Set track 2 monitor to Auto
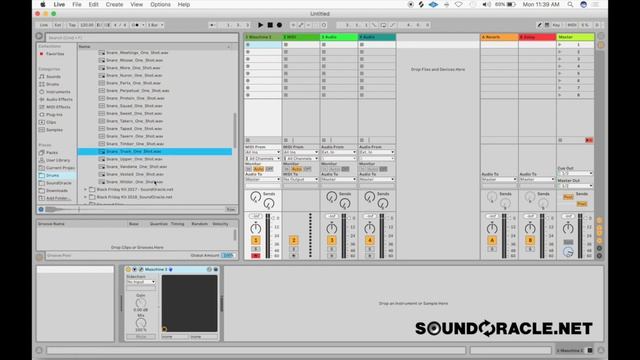This screenshot has width=640, height=360. [x=297, y=169]
